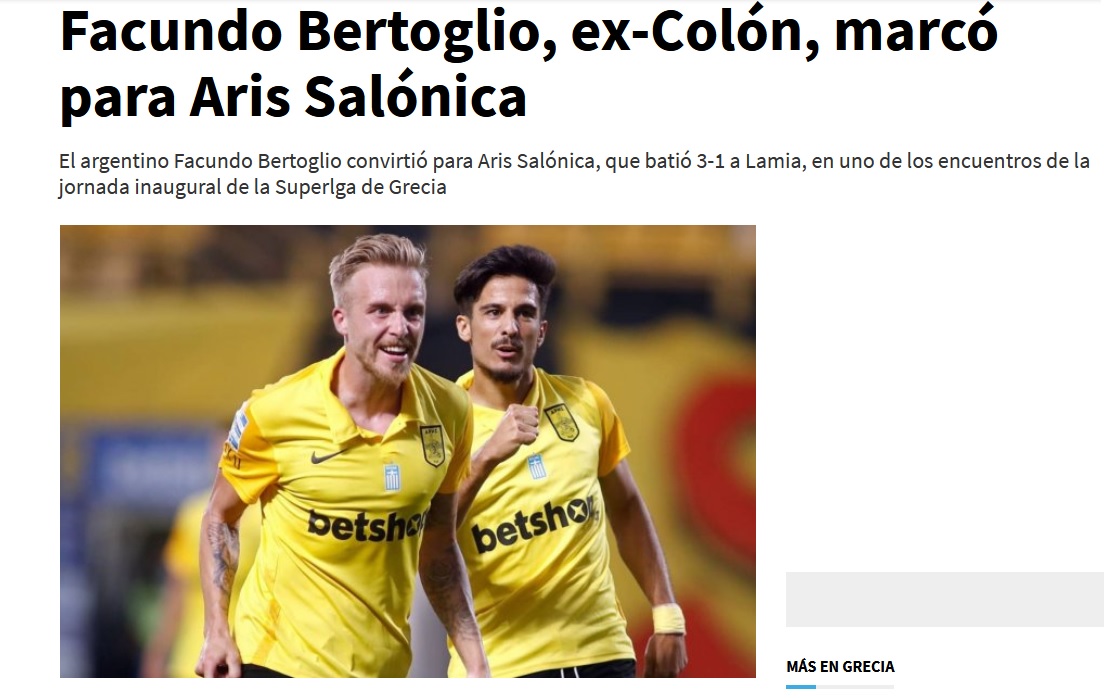Screen dimensions: 1104x698
Task: Click the Nike swoosh on the left jersey
Action: pos(328,456)
